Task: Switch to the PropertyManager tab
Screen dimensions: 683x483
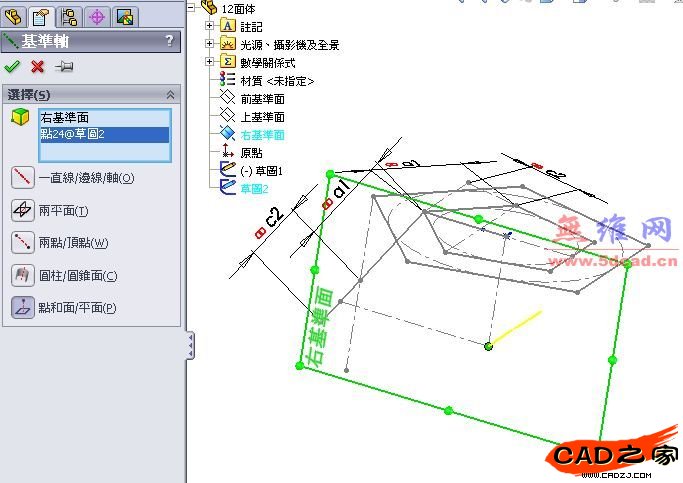Action: 41,15
